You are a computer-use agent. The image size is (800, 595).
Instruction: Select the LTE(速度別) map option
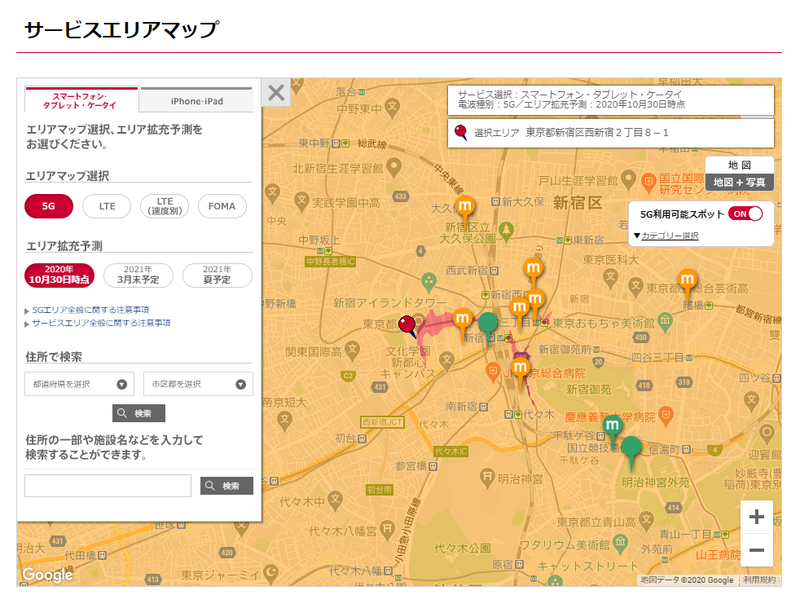(x=164, y=206)
